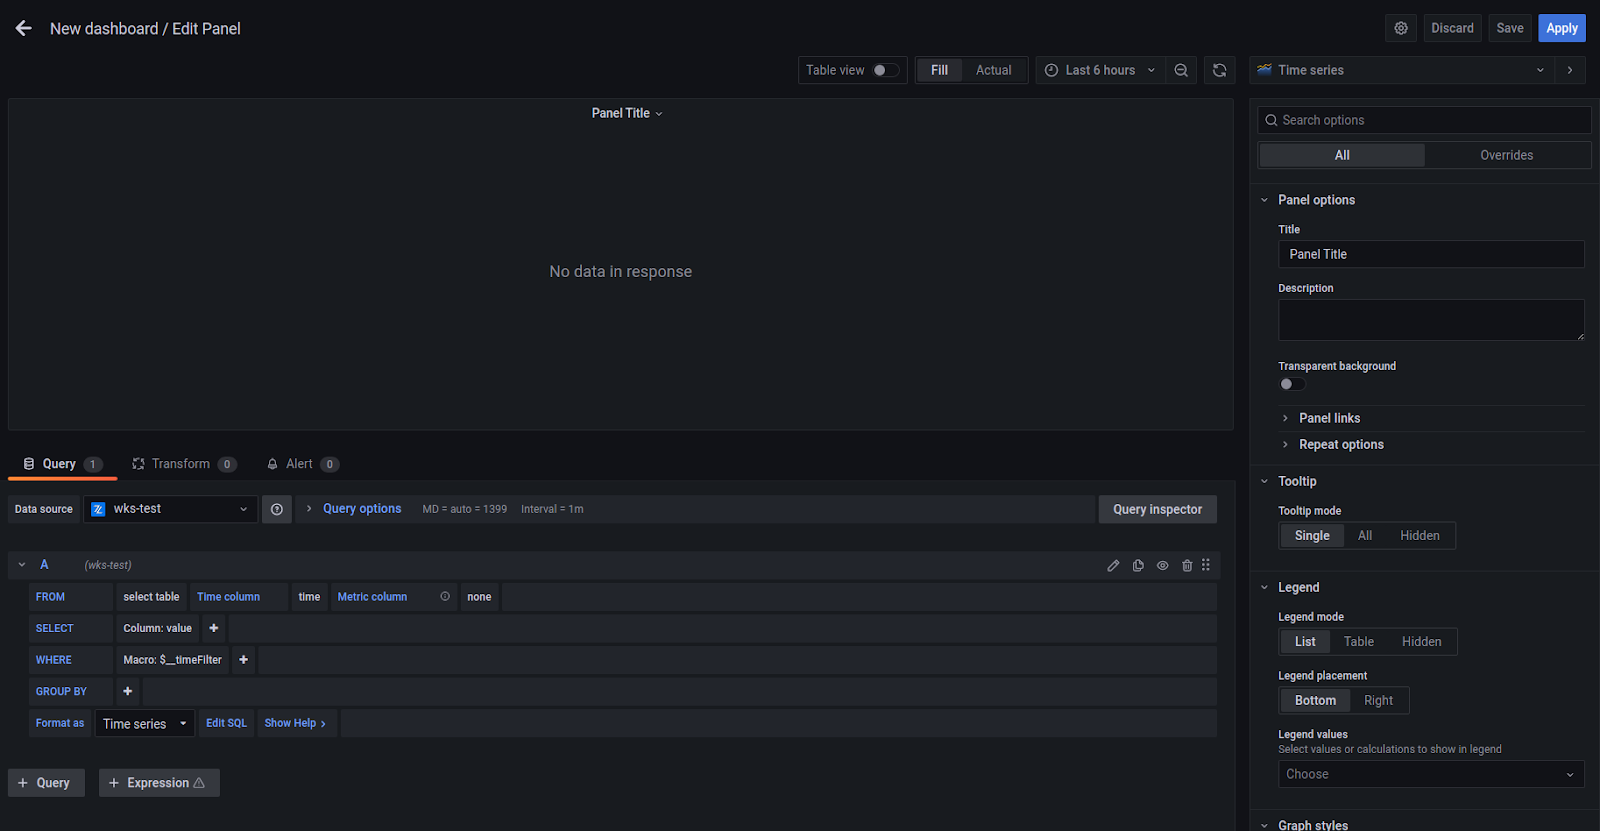Click the Time series visualization icon
Viewport: 1600px width, 831px height.
tap(1265, 70)
